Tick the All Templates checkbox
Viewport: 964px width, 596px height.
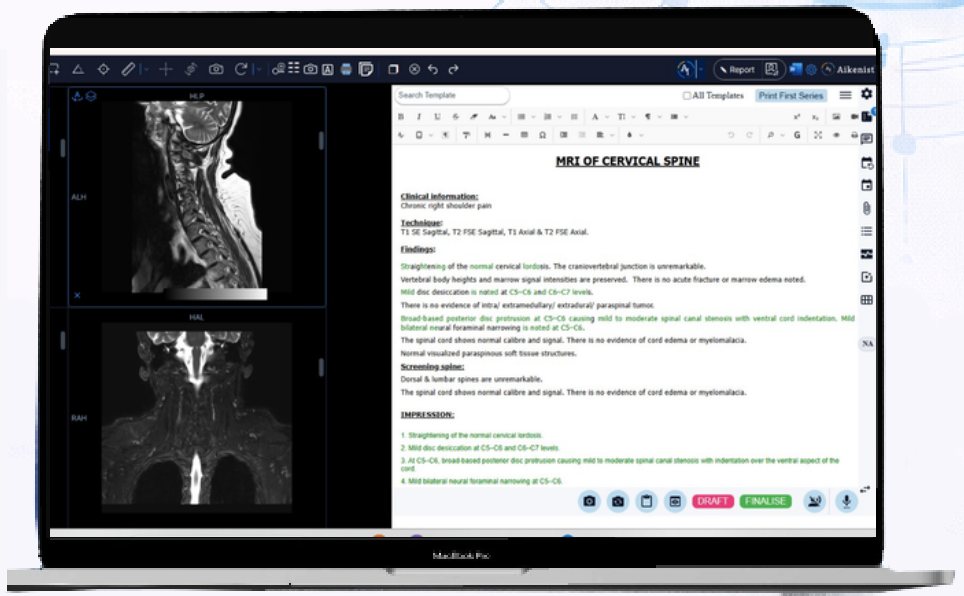tap(687, 96)
